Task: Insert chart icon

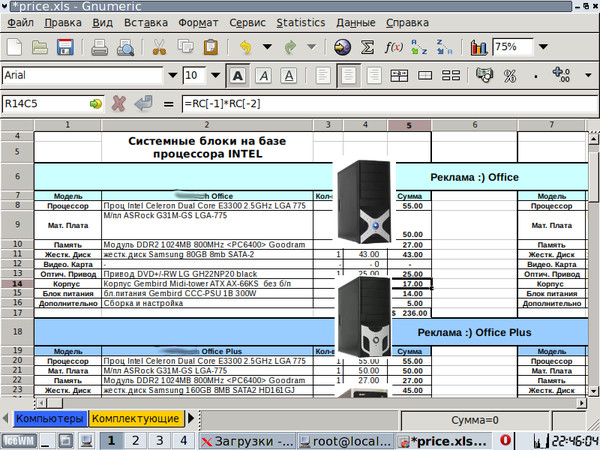Action: click(x=479, y=47)
